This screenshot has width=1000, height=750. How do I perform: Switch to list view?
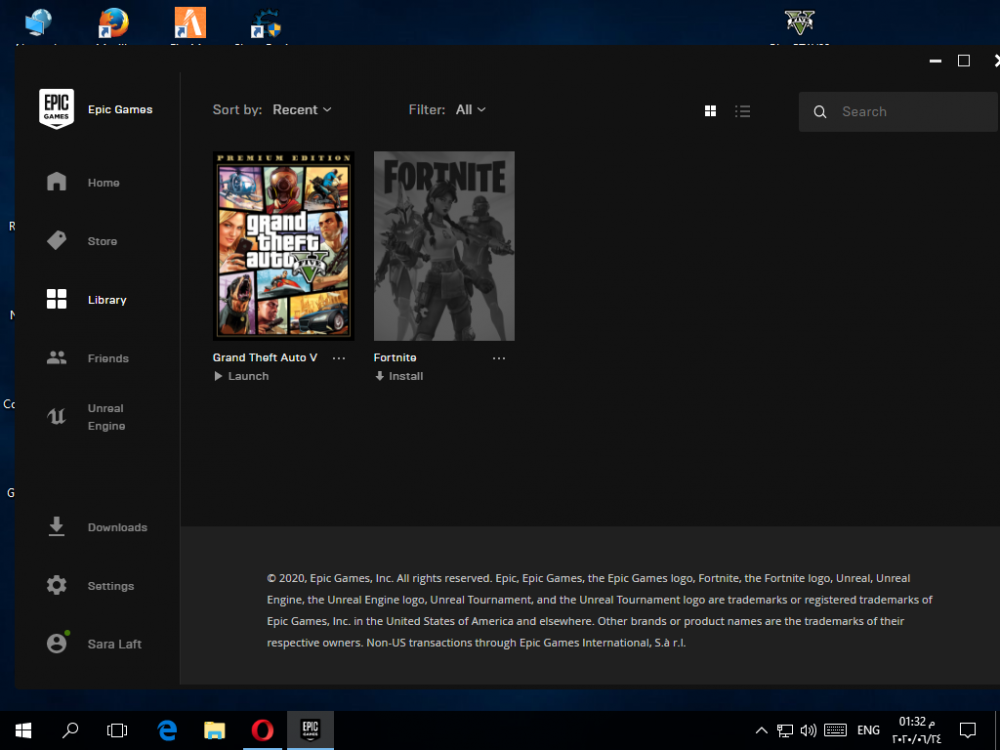click(x=742, y=111)
